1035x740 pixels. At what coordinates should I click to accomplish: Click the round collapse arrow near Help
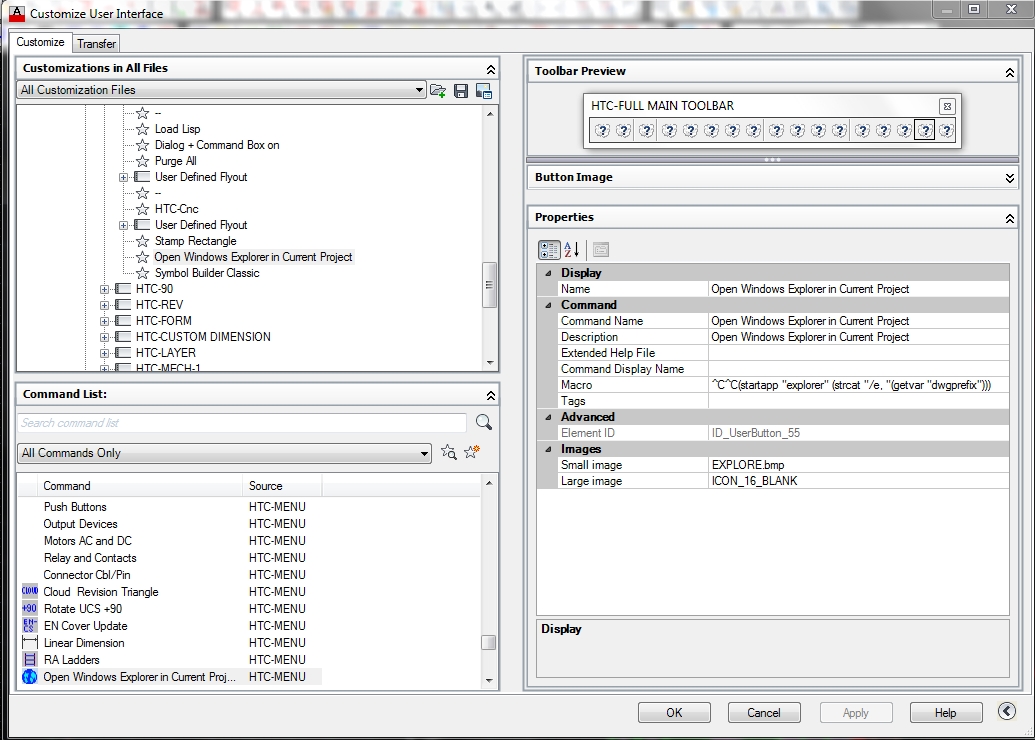(1007, 711)
